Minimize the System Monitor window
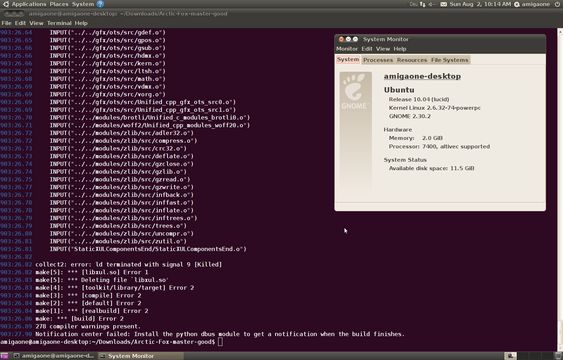The width and height of the screenshot is (563, 360). (348, 39)
